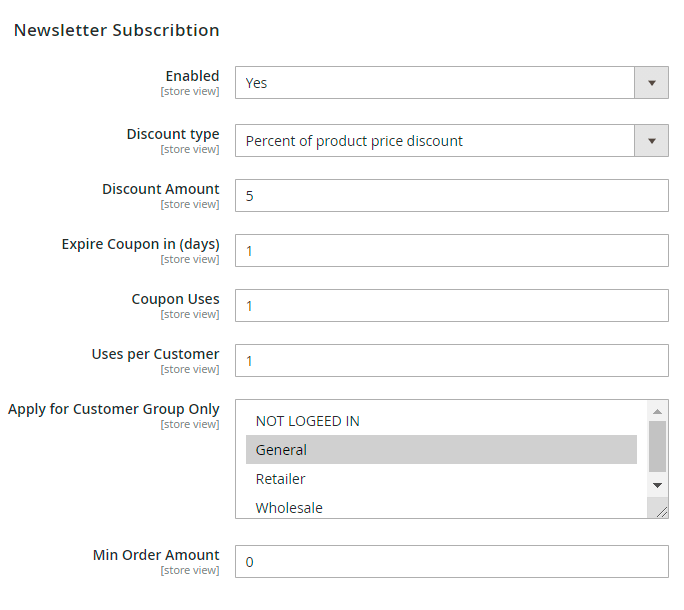This screenshot has height=610, width=684.
Task: Click the Newsletter Subscribtion section heading
Action: coord(116,30)
